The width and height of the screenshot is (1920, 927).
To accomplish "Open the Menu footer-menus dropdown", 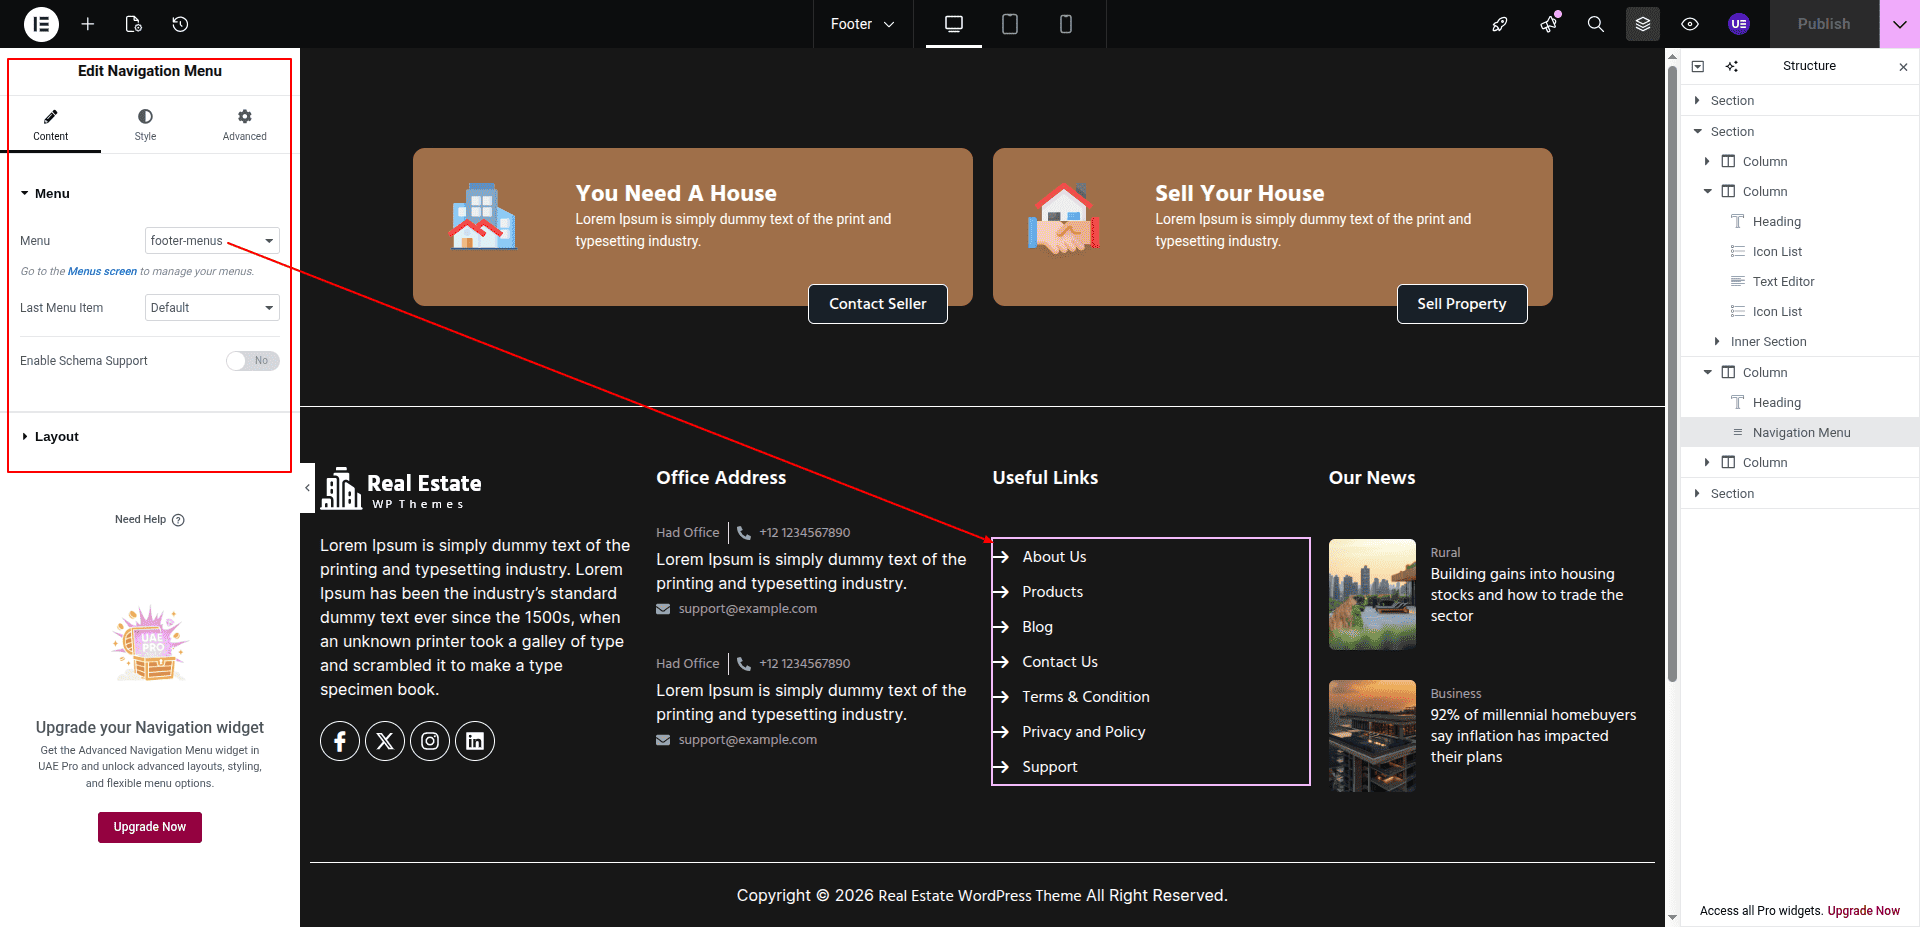I will point(212,241).
